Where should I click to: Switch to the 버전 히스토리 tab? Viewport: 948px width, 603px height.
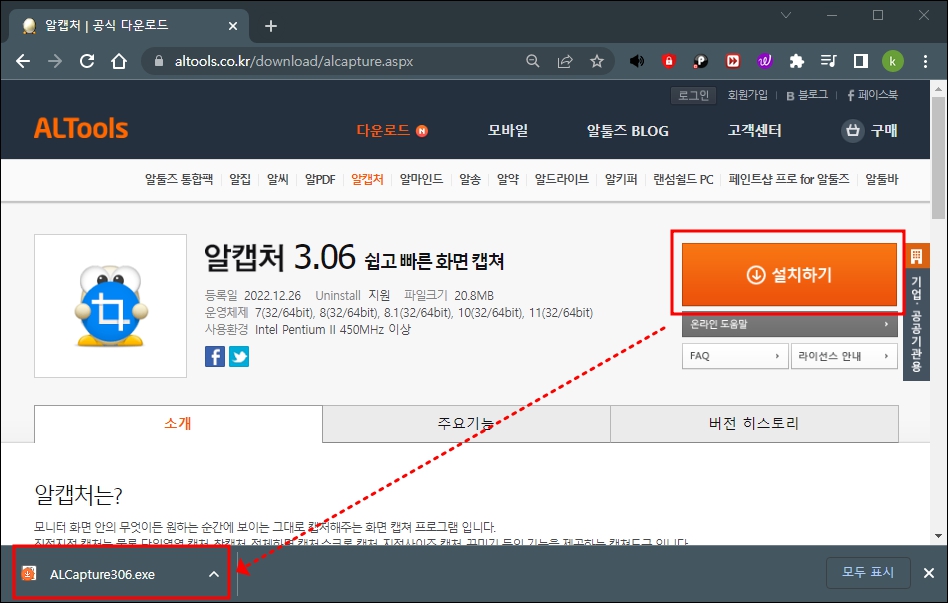point(754,424)
